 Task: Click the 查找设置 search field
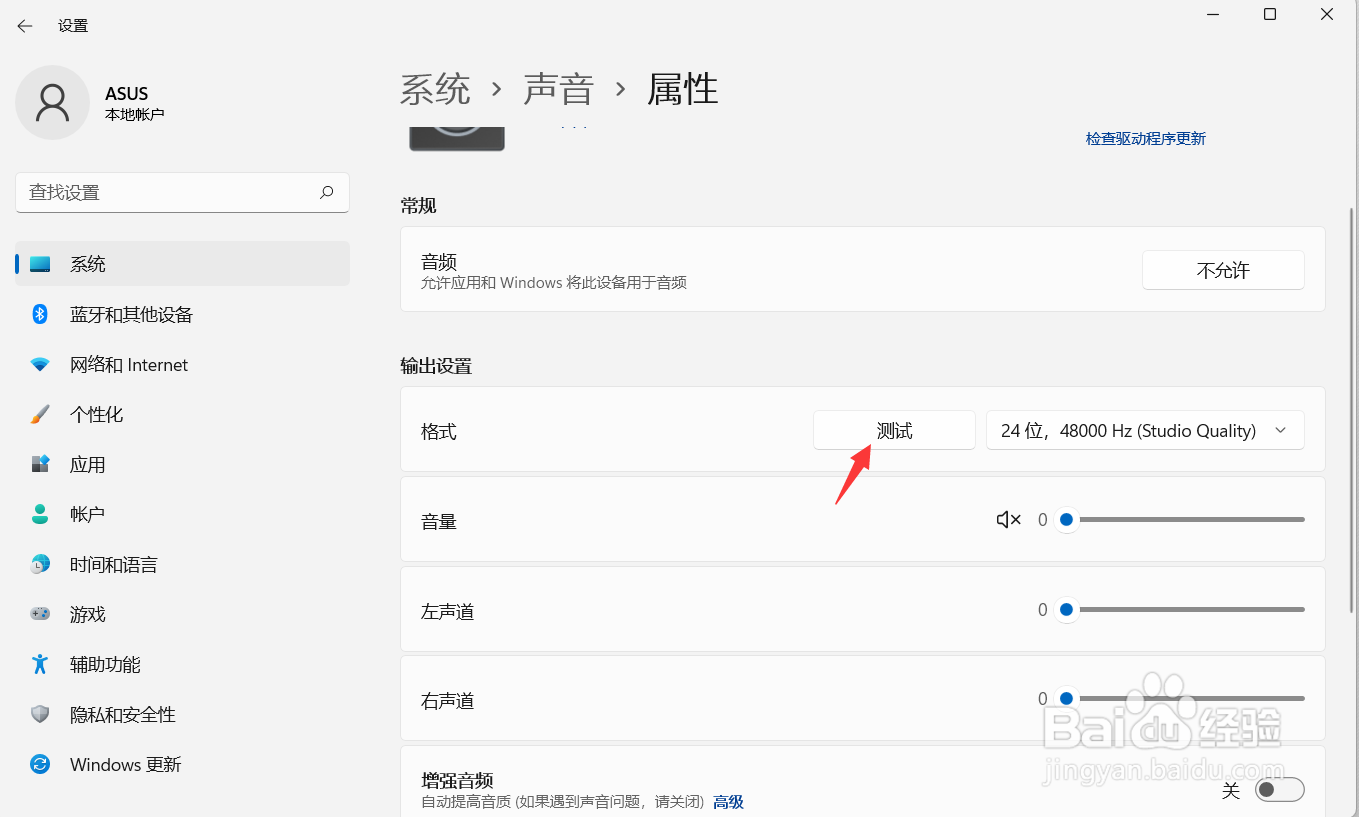point(182,192)
